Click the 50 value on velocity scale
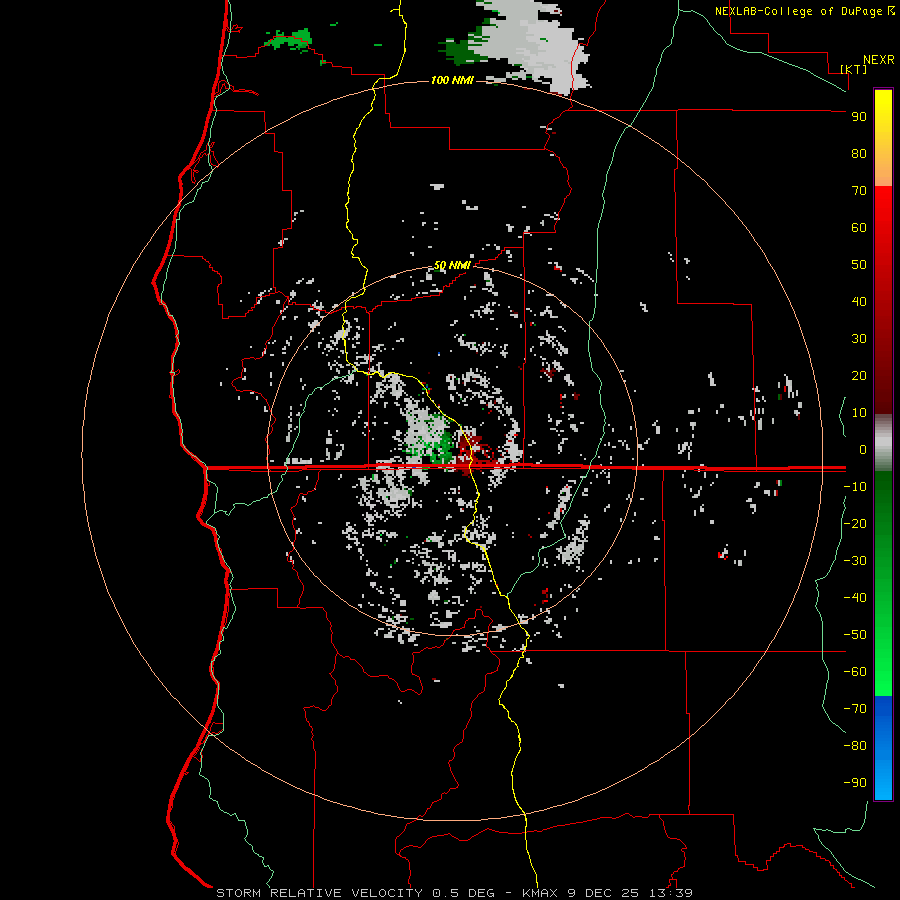Image resolution: width=900 pixels, height=900 pixels. coord(859,265)
